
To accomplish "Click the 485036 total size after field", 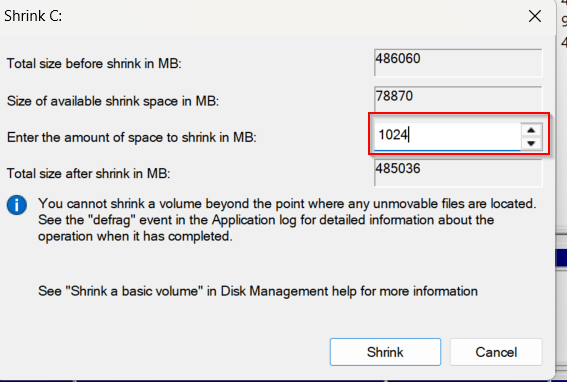I will coord(458,173).
